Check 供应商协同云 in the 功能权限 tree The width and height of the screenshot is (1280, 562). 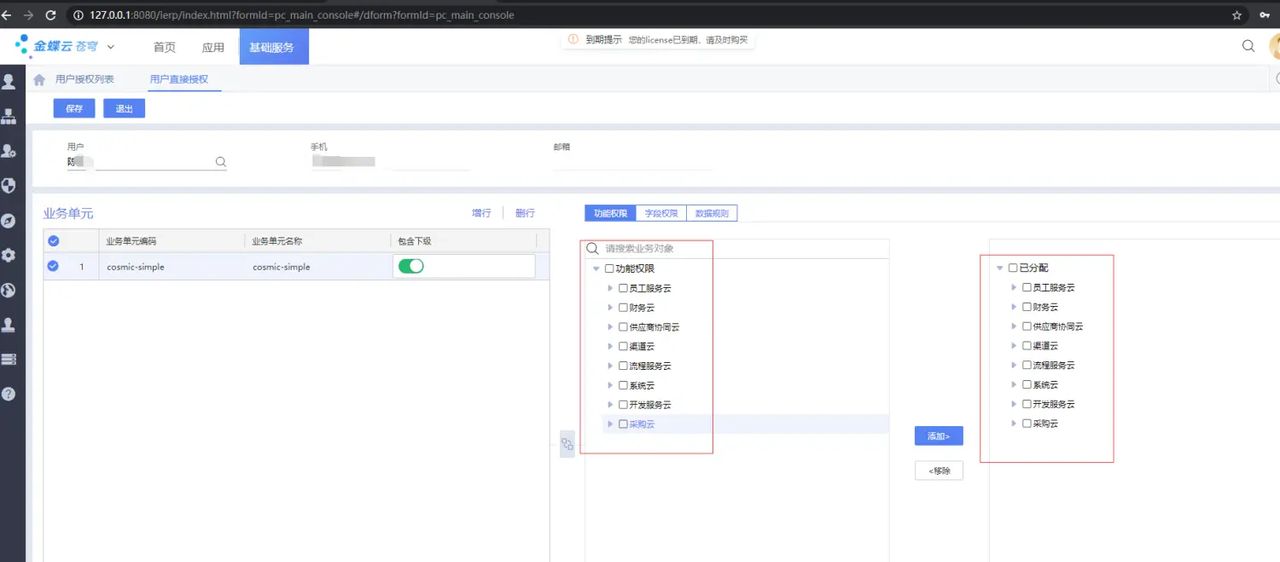click(x=623, y=327)
